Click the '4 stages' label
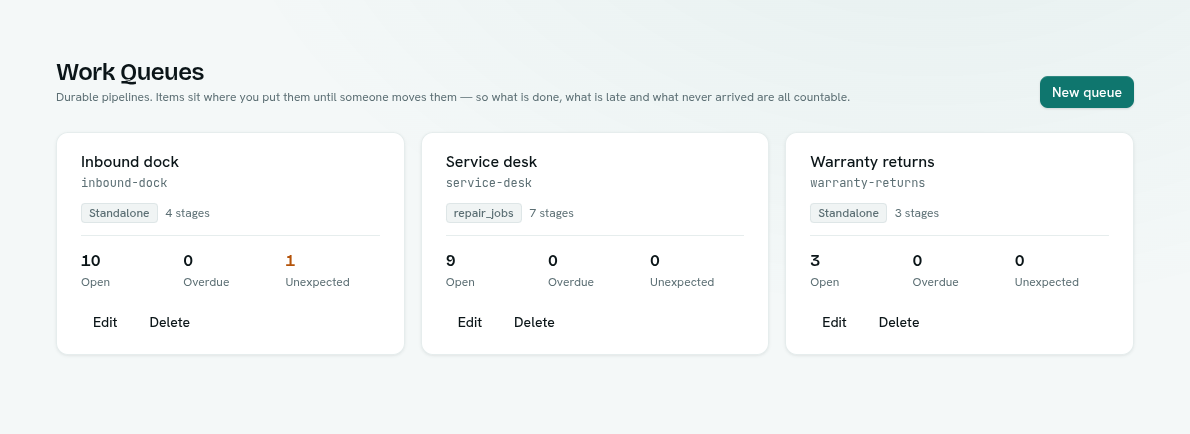Image resolution: width=1190 pixels, height=434 pixels. point(187,213)
